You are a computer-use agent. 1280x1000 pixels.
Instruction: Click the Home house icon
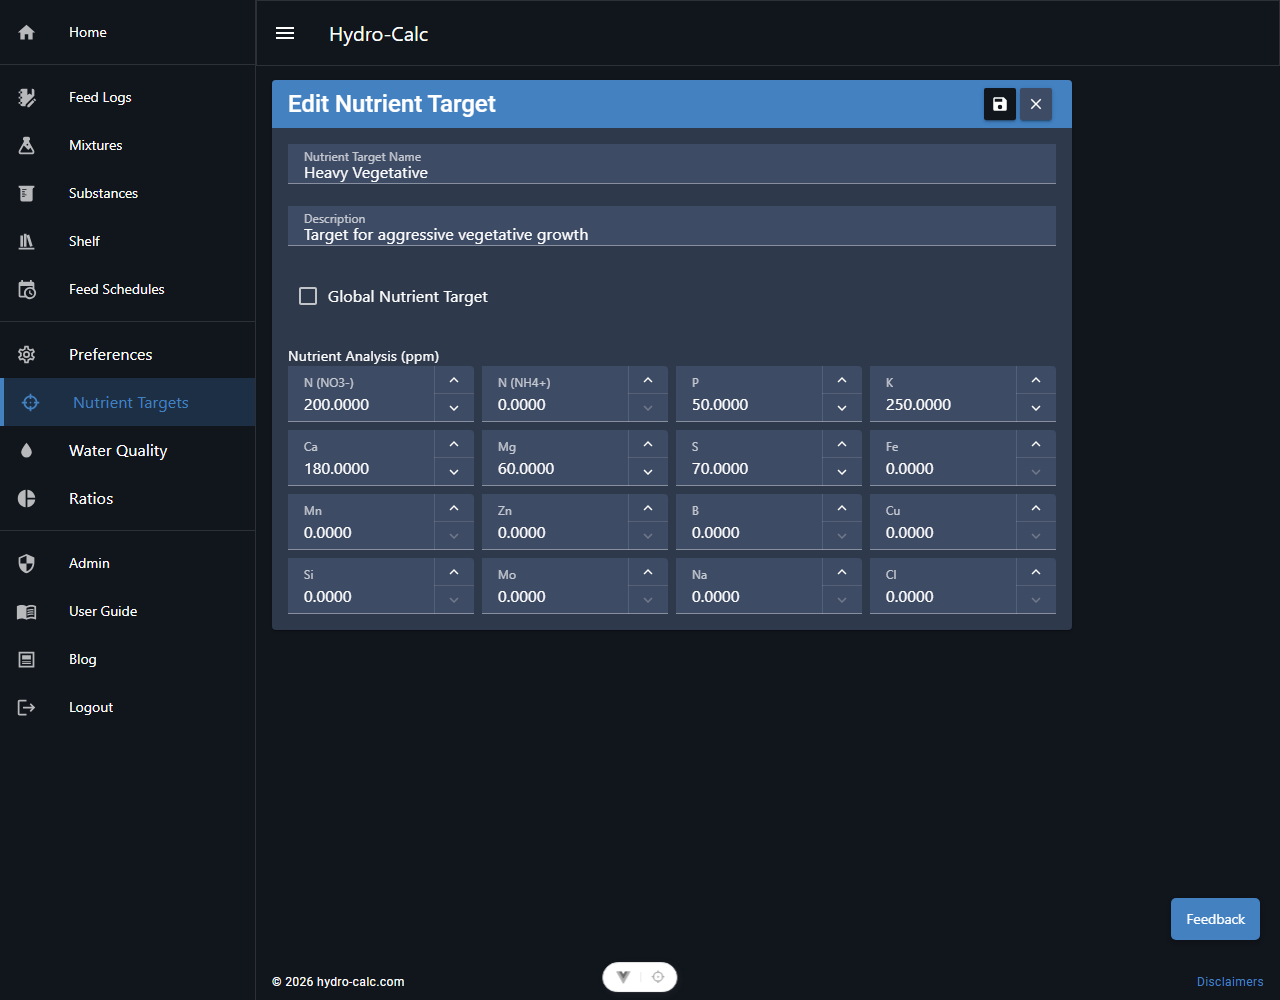tap(27, 33)
